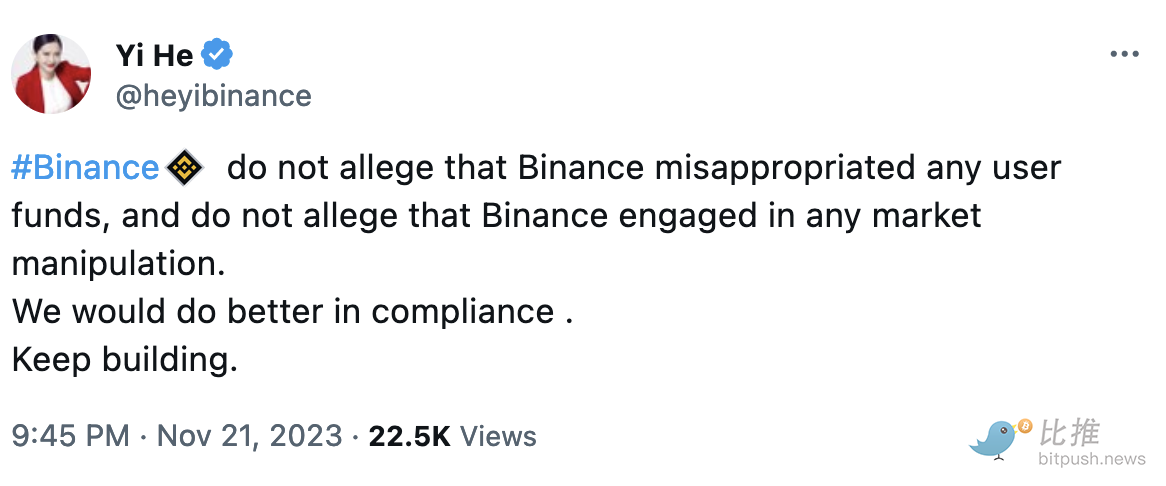Open the bitpush.news watermark link
Screen dimensions: 1166x486
coord(1090,460)
